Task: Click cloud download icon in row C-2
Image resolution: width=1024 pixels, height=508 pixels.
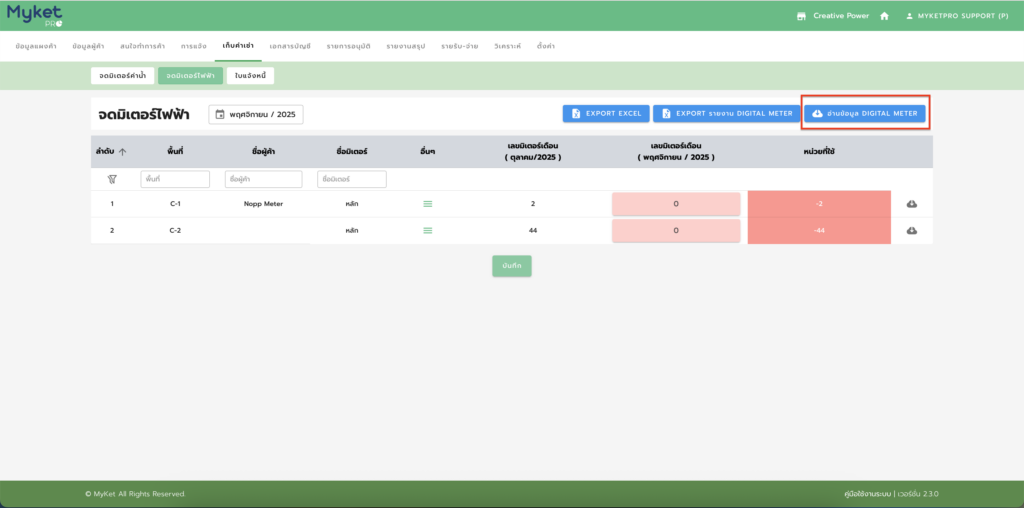Action: coord(912,230)
